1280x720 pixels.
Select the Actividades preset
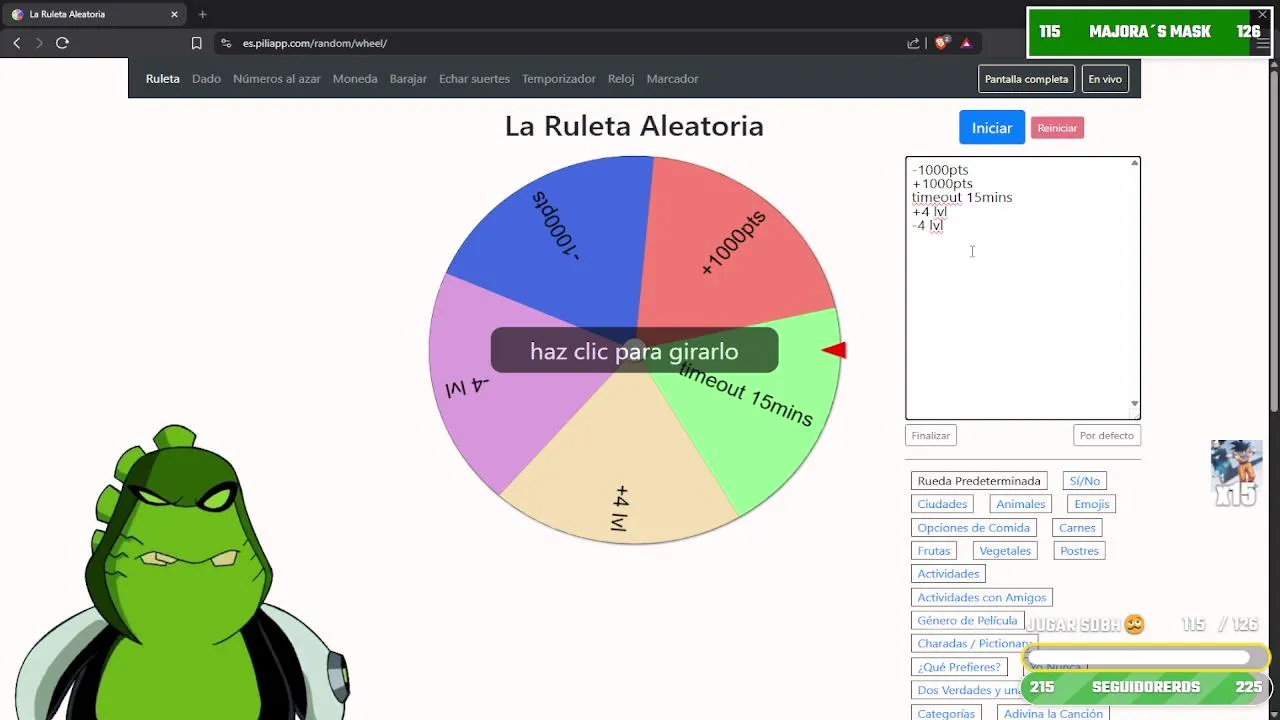point(948,574)
